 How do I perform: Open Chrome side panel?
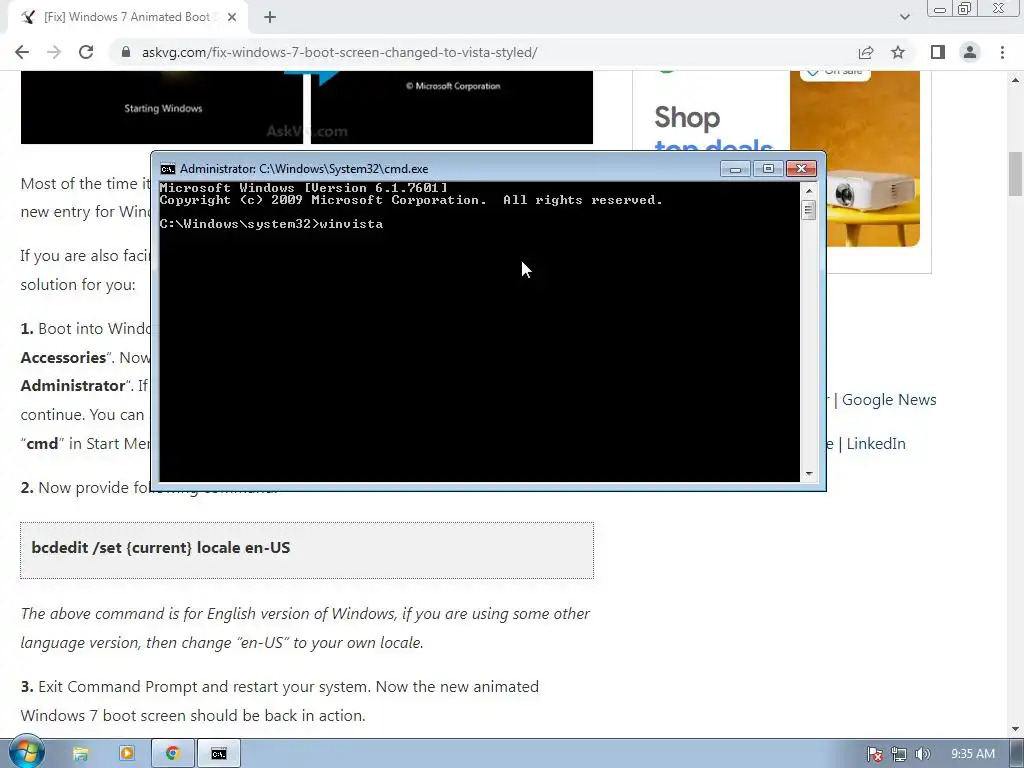coord(938,52)
